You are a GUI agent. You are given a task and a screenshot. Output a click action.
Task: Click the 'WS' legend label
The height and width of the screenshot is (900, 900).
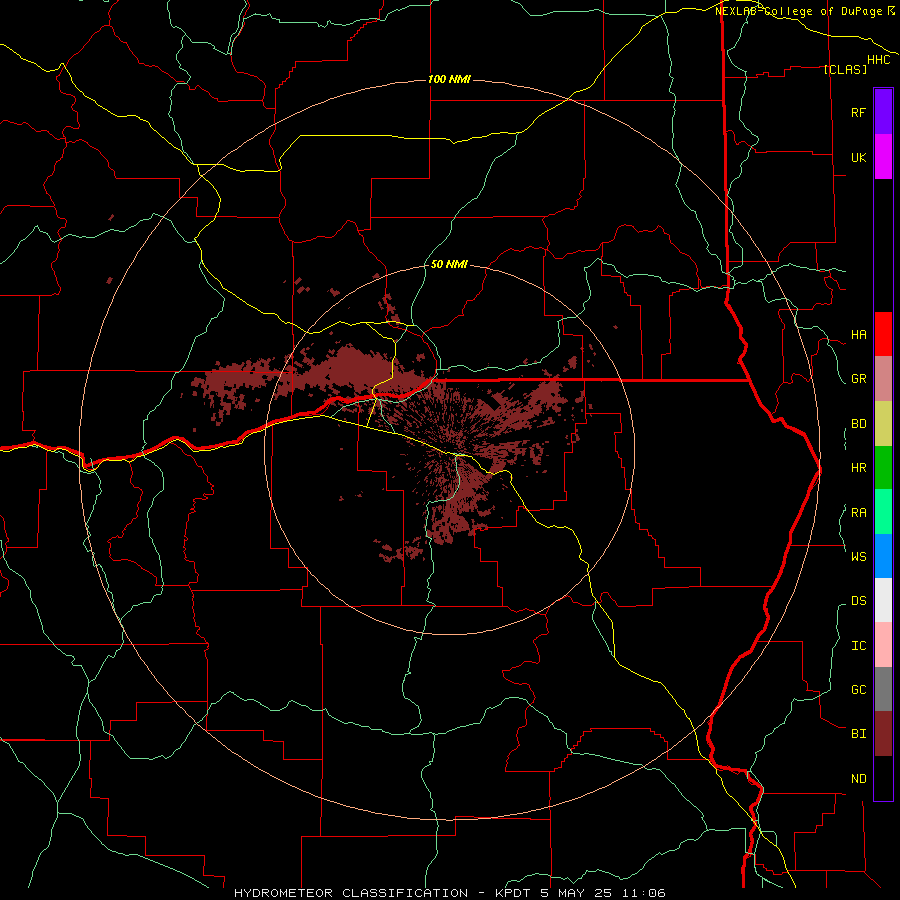[858, 556]
